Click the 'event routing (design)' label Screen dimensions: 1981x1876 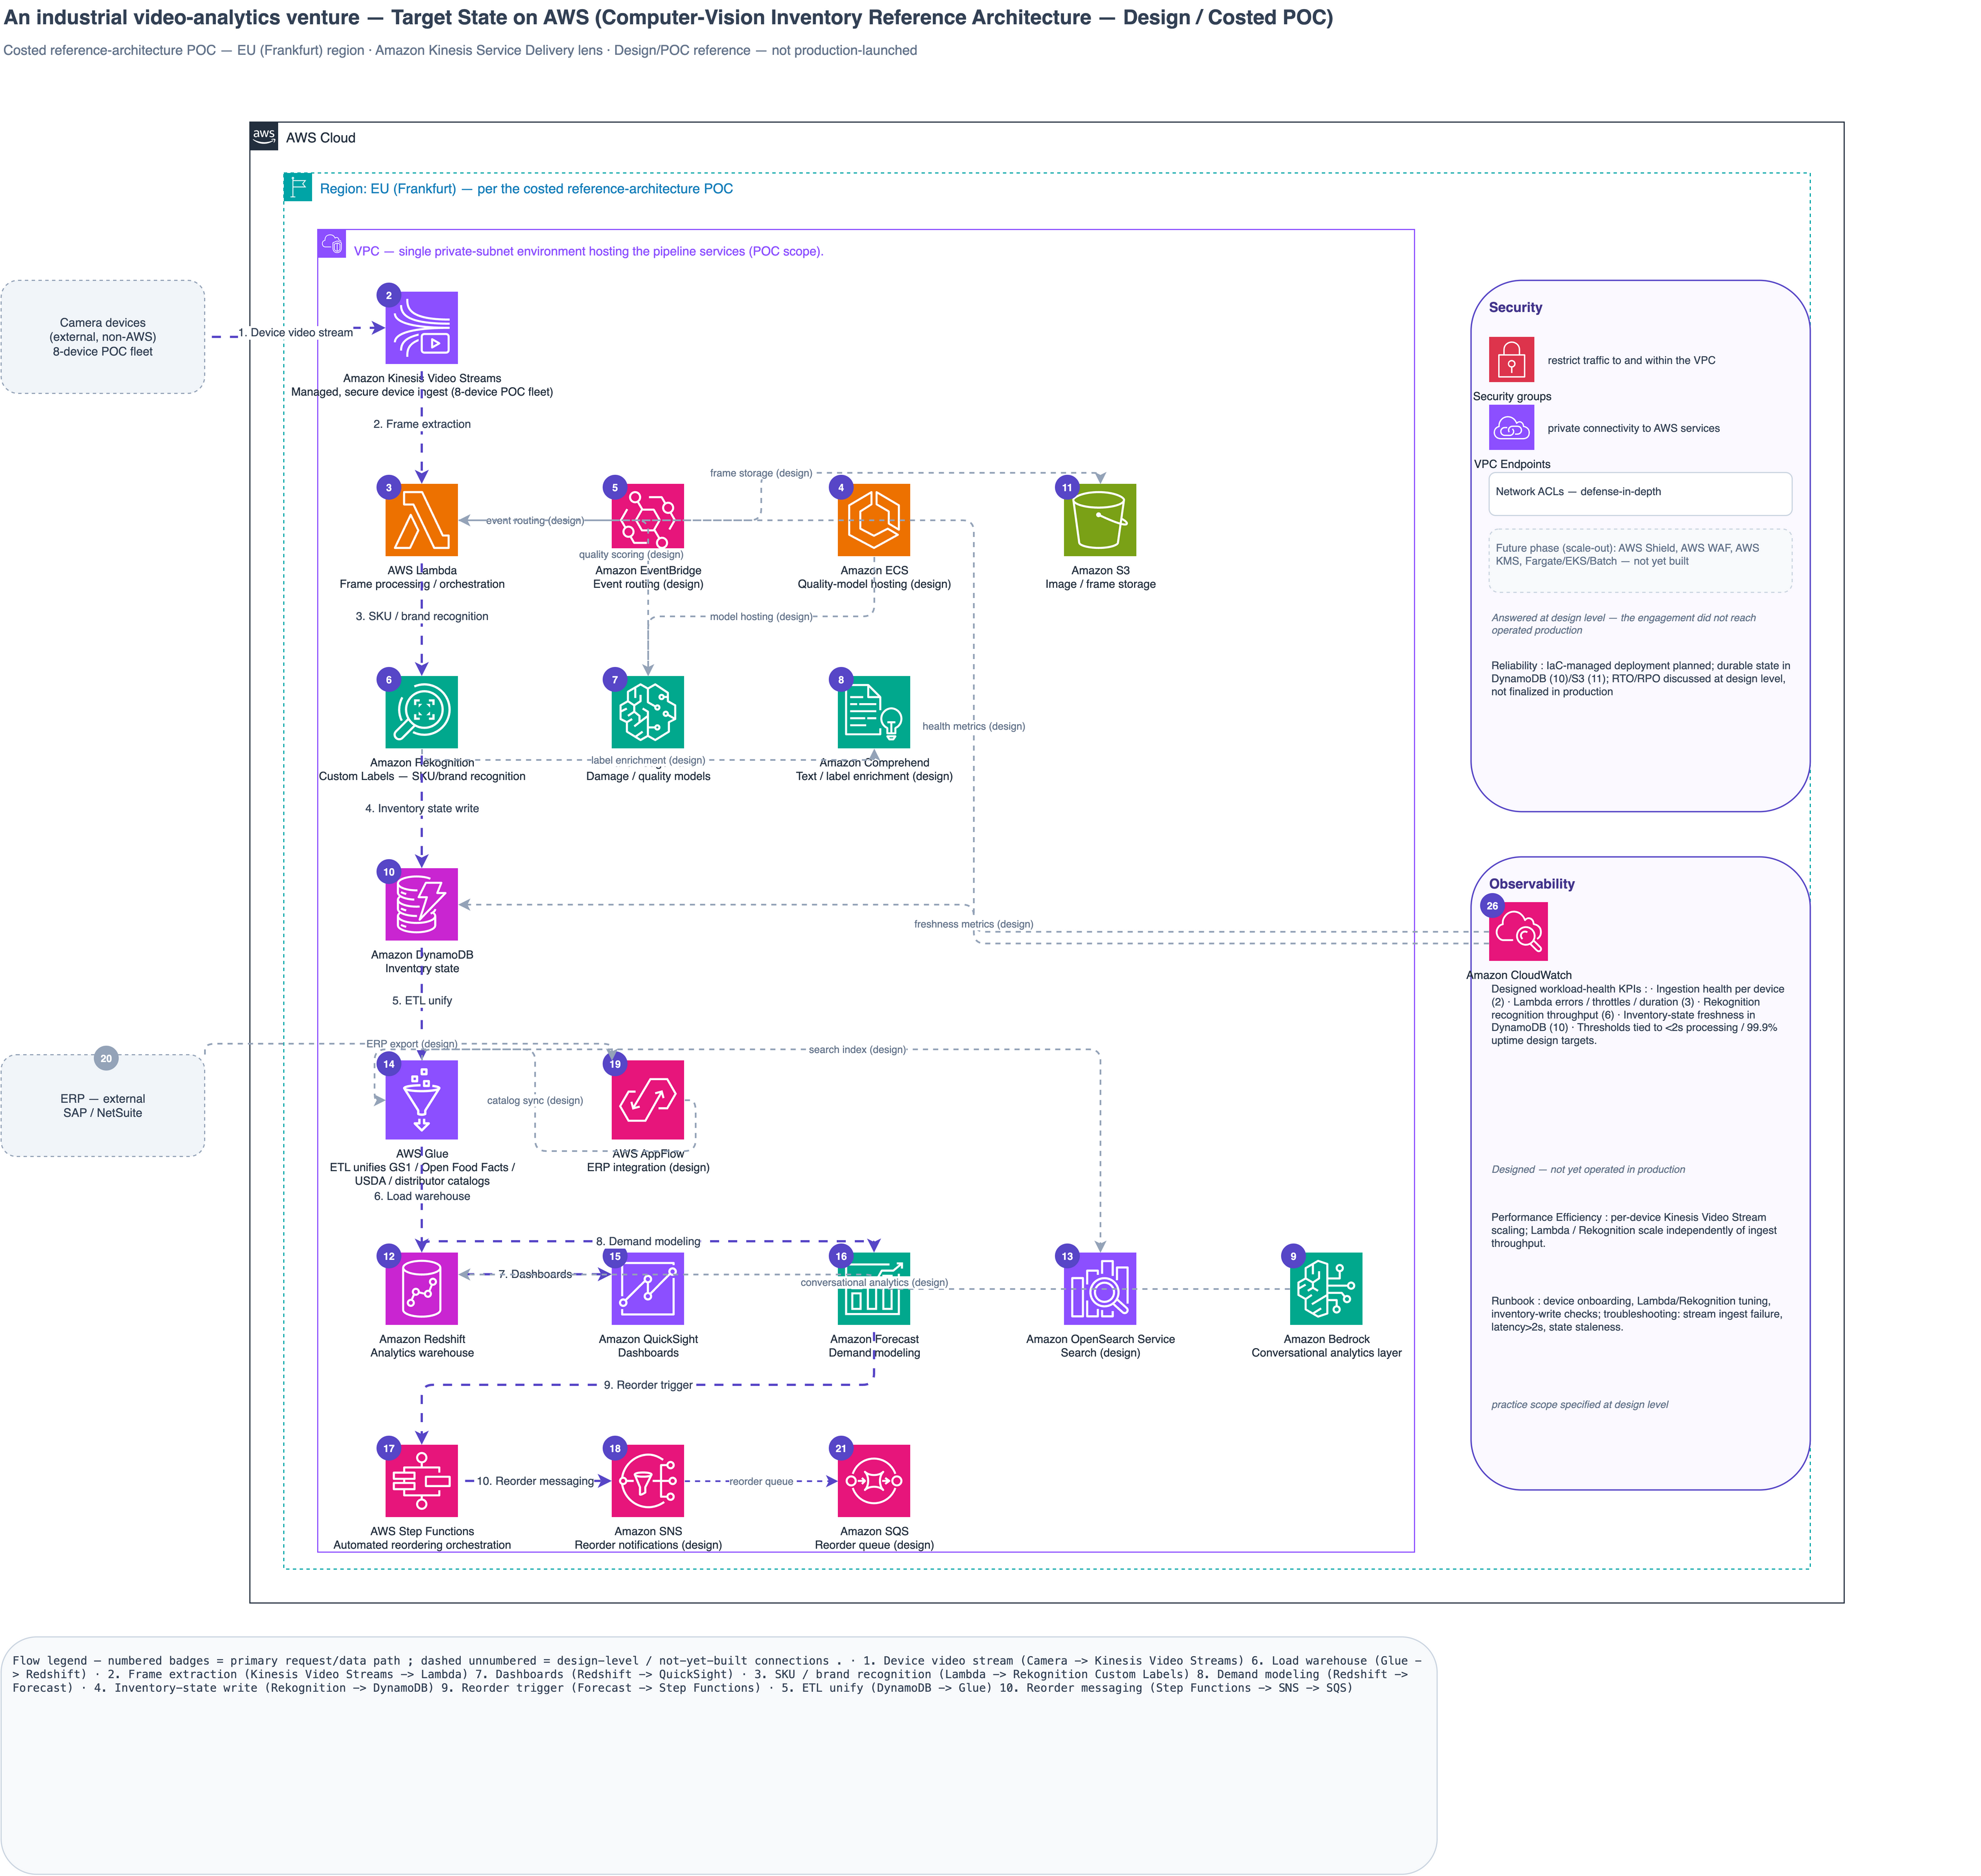(x=534, y=520)
